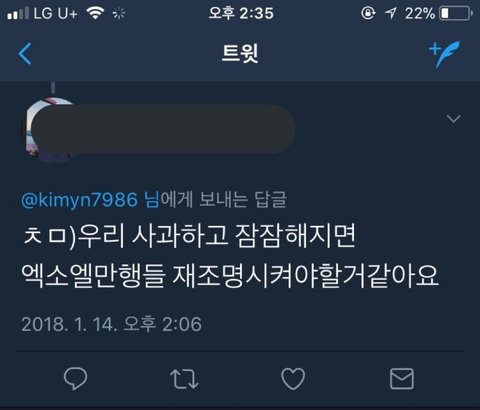Tap the tweet text starting with ㅊㅁ)우리
This screenshot has height=410, width=480.
click(x=230, y=256)
